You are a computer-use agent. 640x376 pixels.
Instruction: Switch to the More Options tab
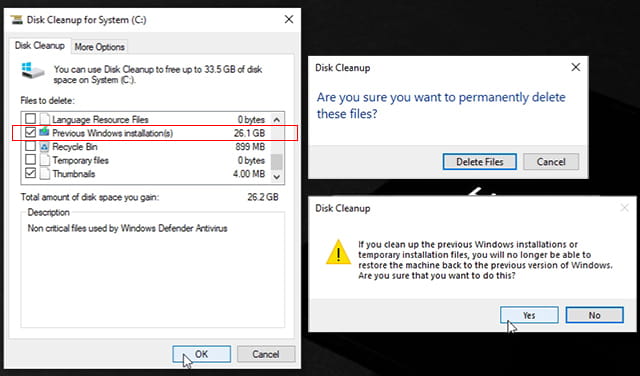pos(99,47)
